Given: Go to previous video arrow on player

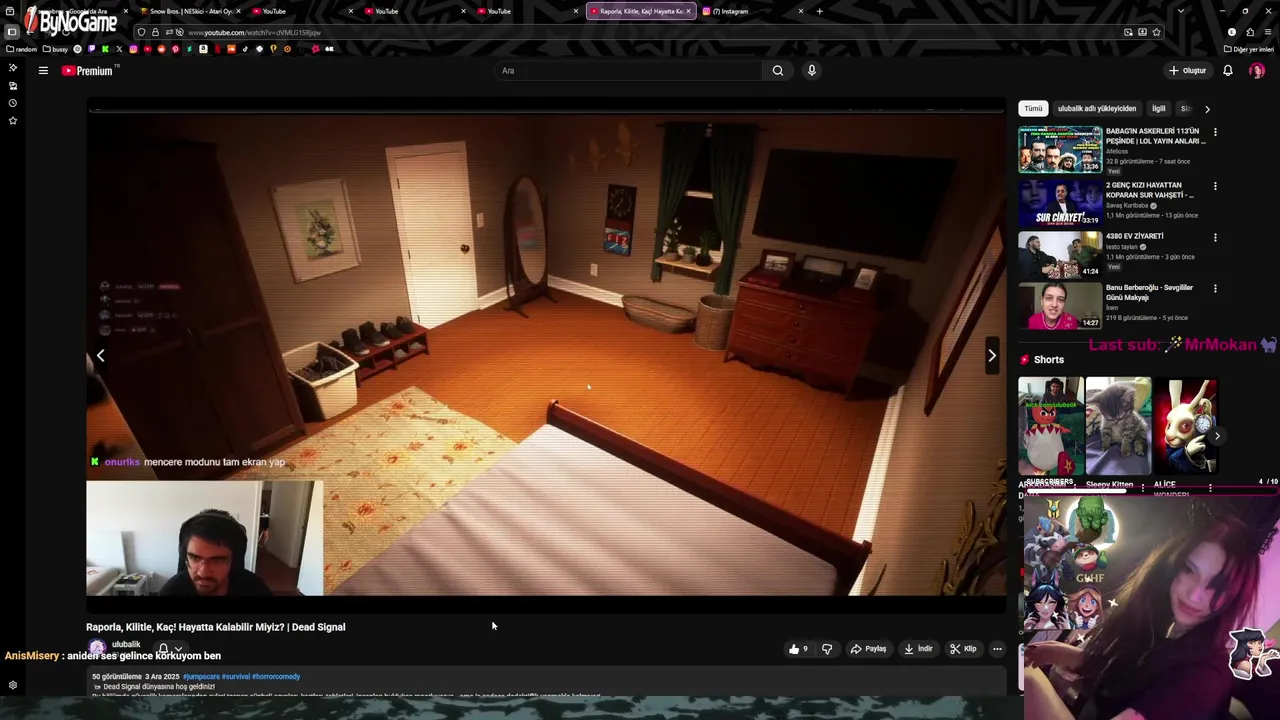Looking at the screenshot, I should (100, 355).
